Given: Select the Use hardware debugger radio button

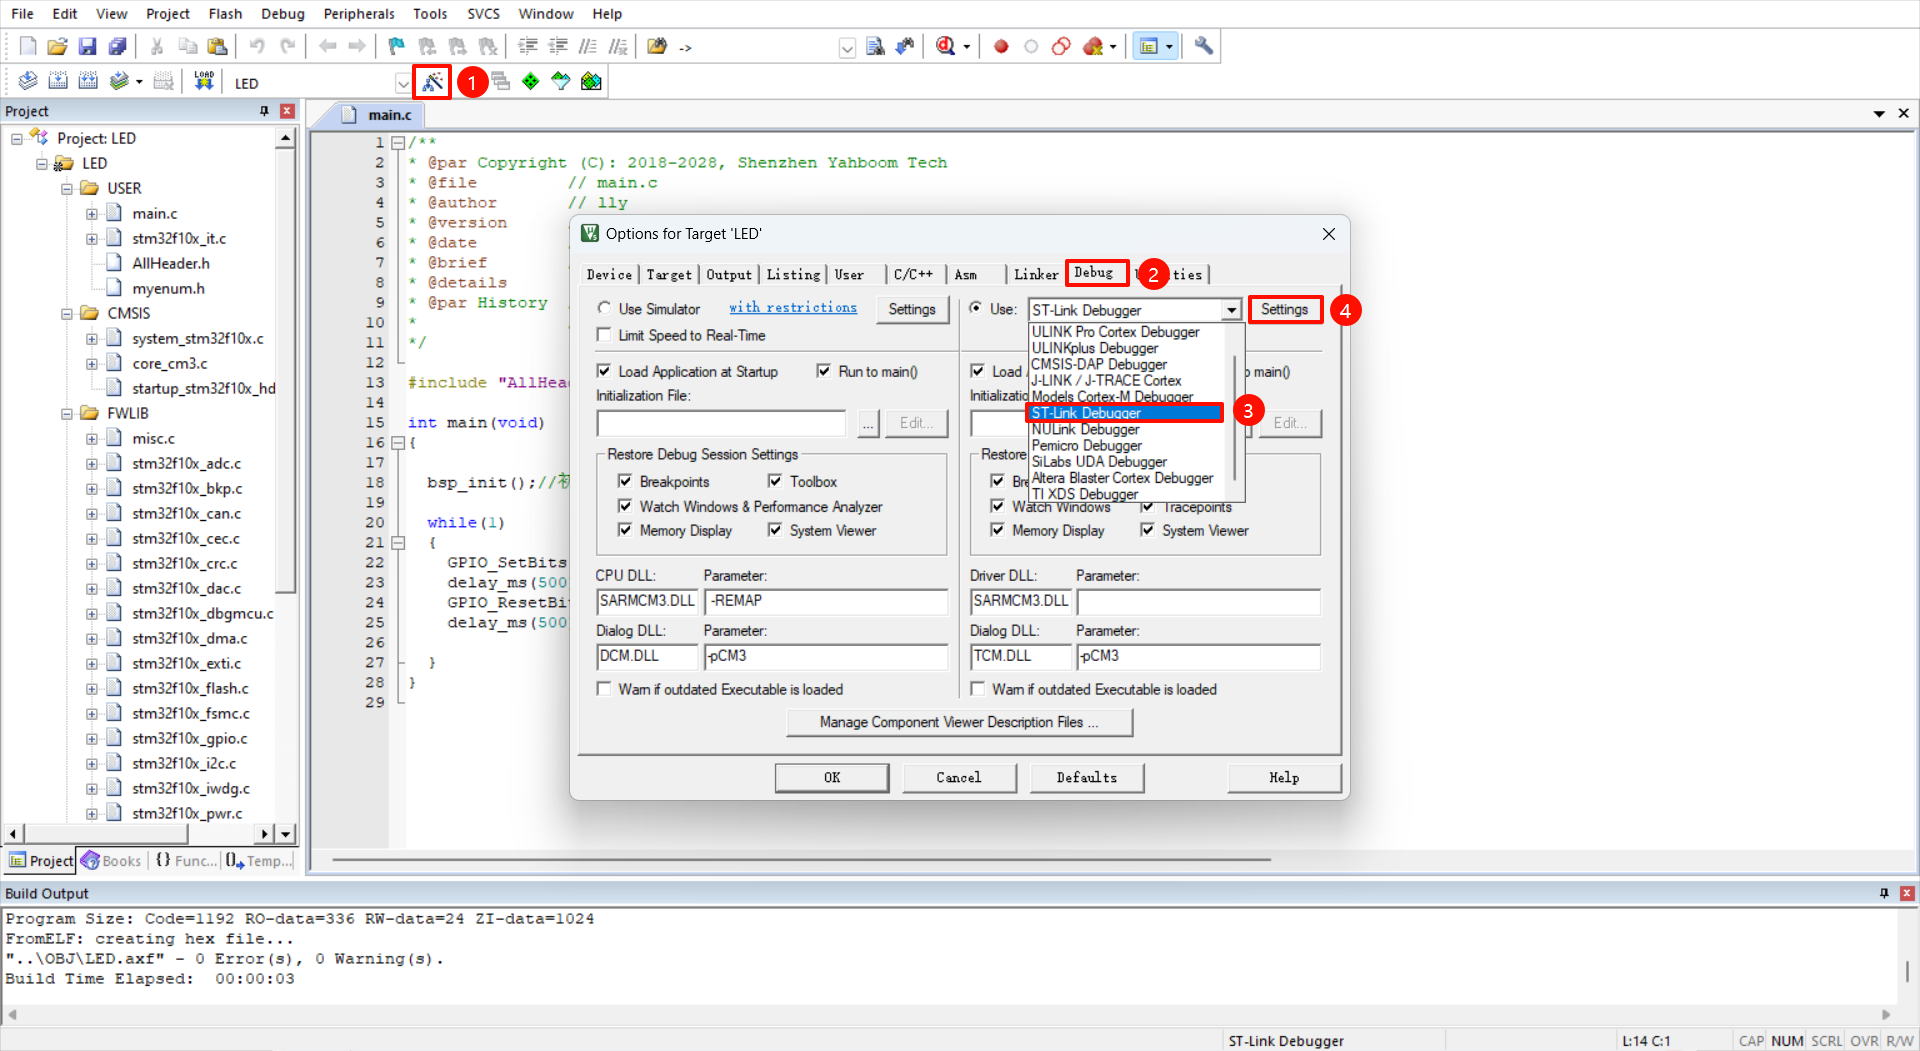Looking at the screenshot, I should tap(976, 308).
